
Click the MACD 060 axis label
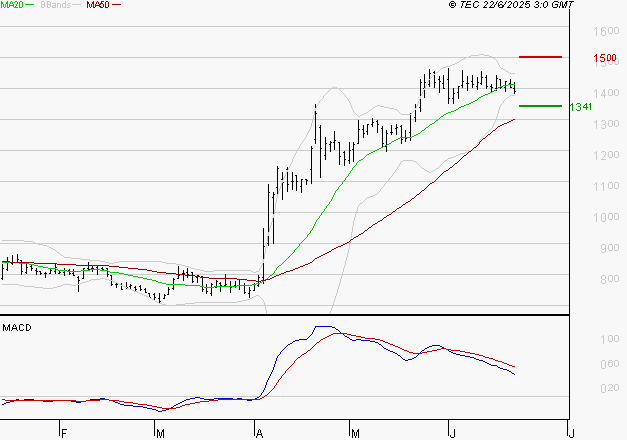coord(610,364)
